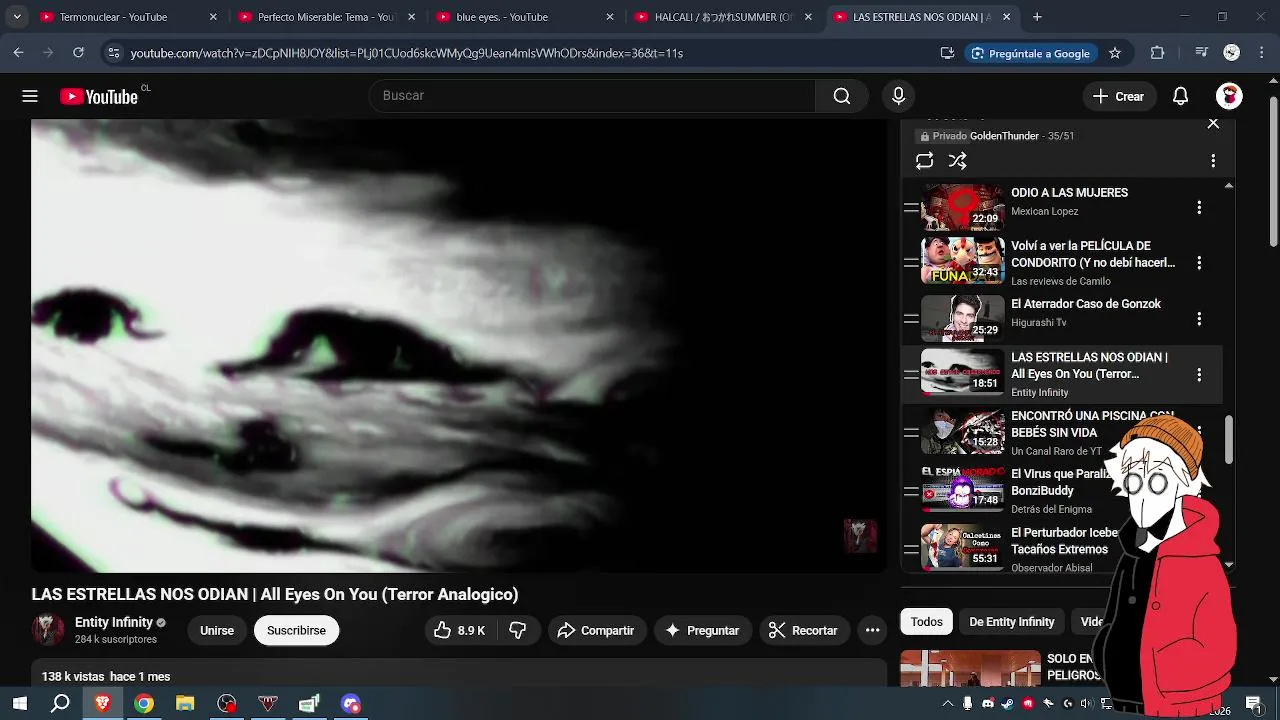Focus the Buscar search field
The width and height of the screenshot is (1280, 720).
(592, 96)
